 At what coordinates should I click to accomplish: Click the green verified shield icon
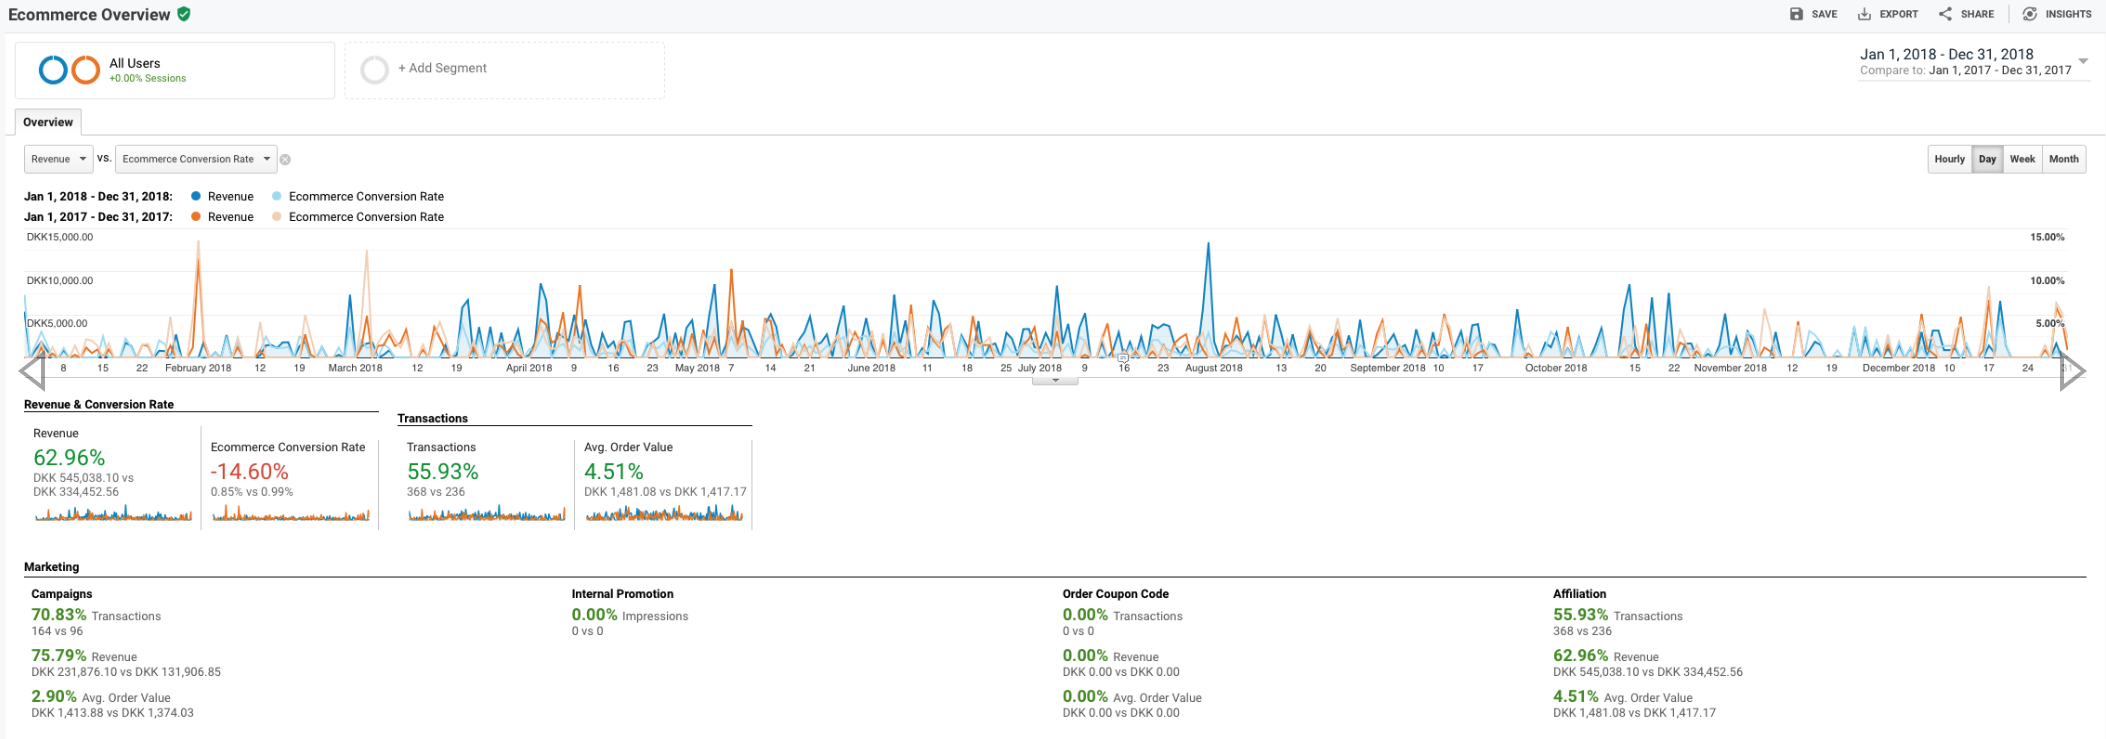(x=184, y=14)
